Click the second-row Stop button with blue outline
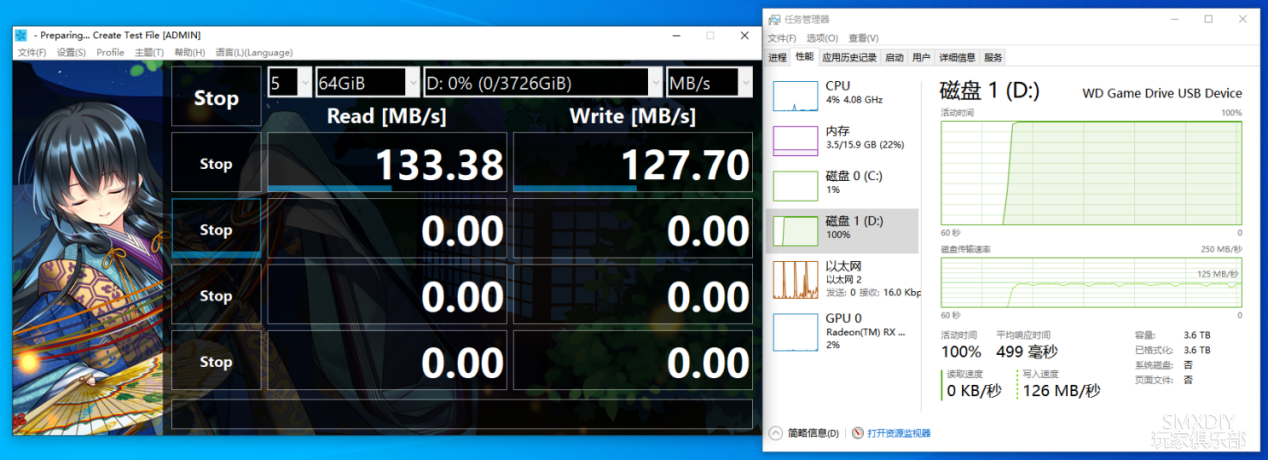The height and width of the screenshot is (460, 1268). pyautogui.click(x=216, y=229)
